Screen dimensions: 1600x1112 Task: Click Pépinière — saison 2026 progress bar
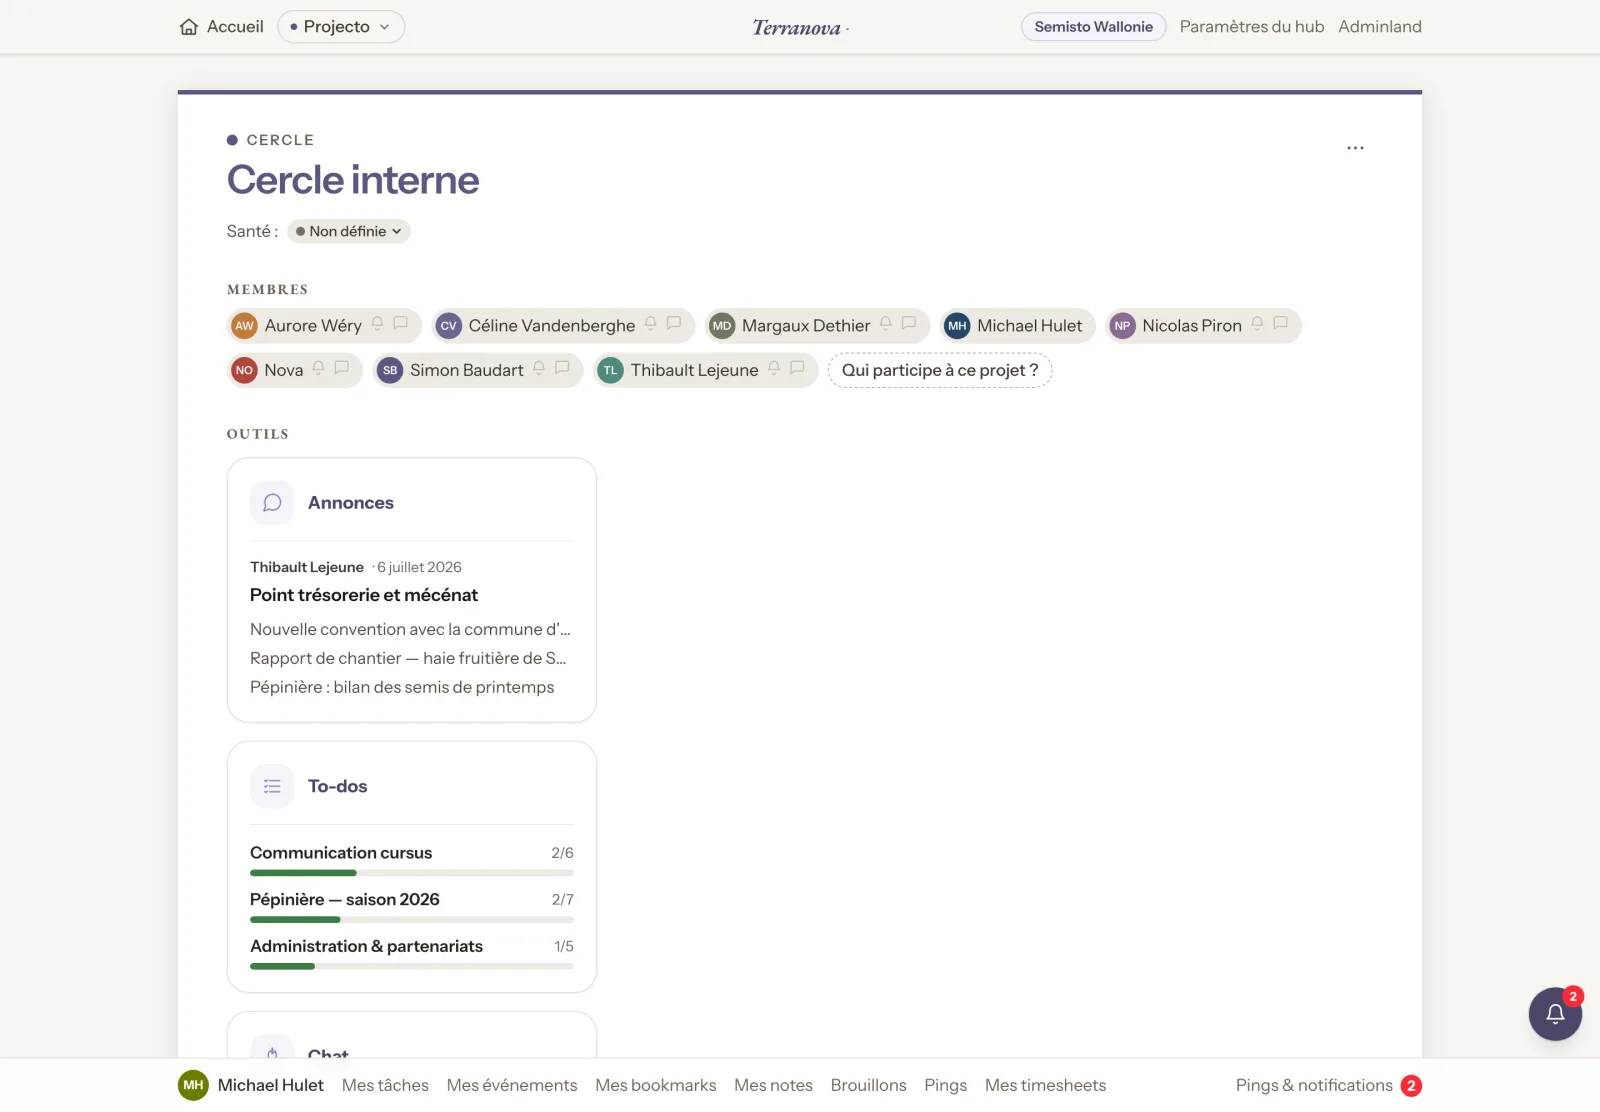412,920
